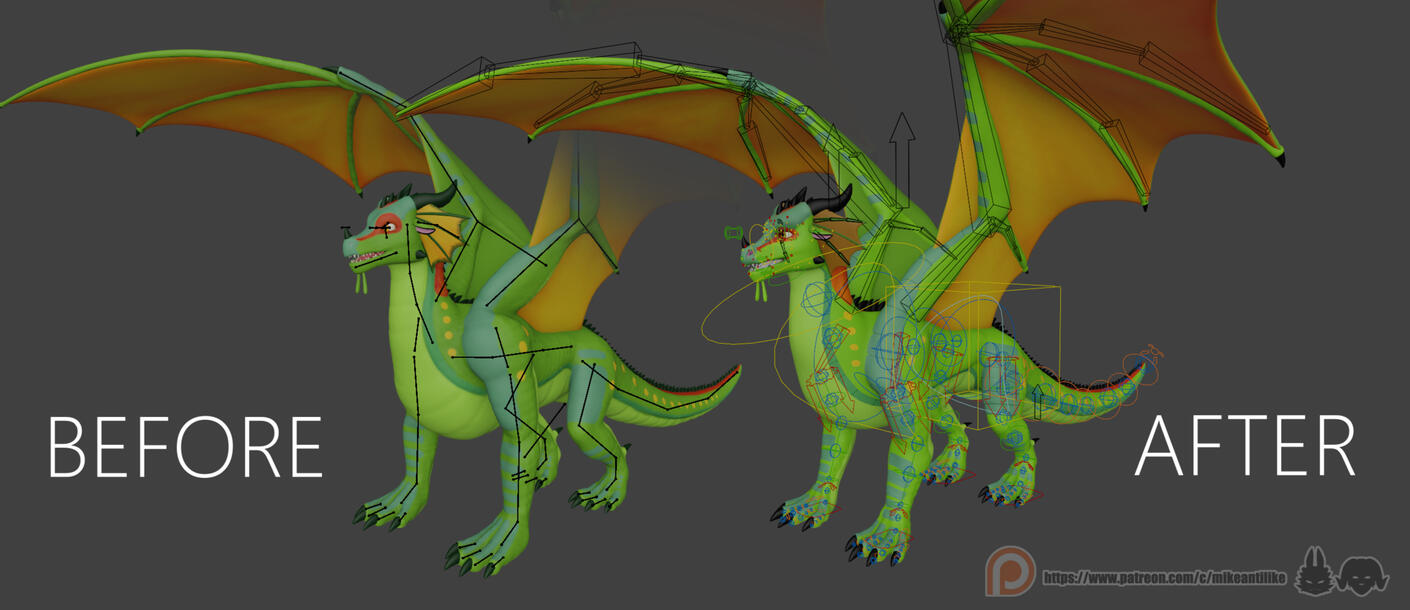Click the rabbit-eared character head icon
Image resolution: width=1410 pixels, height=610 pixels.
pyautogui.click(x=1315, y=572)
